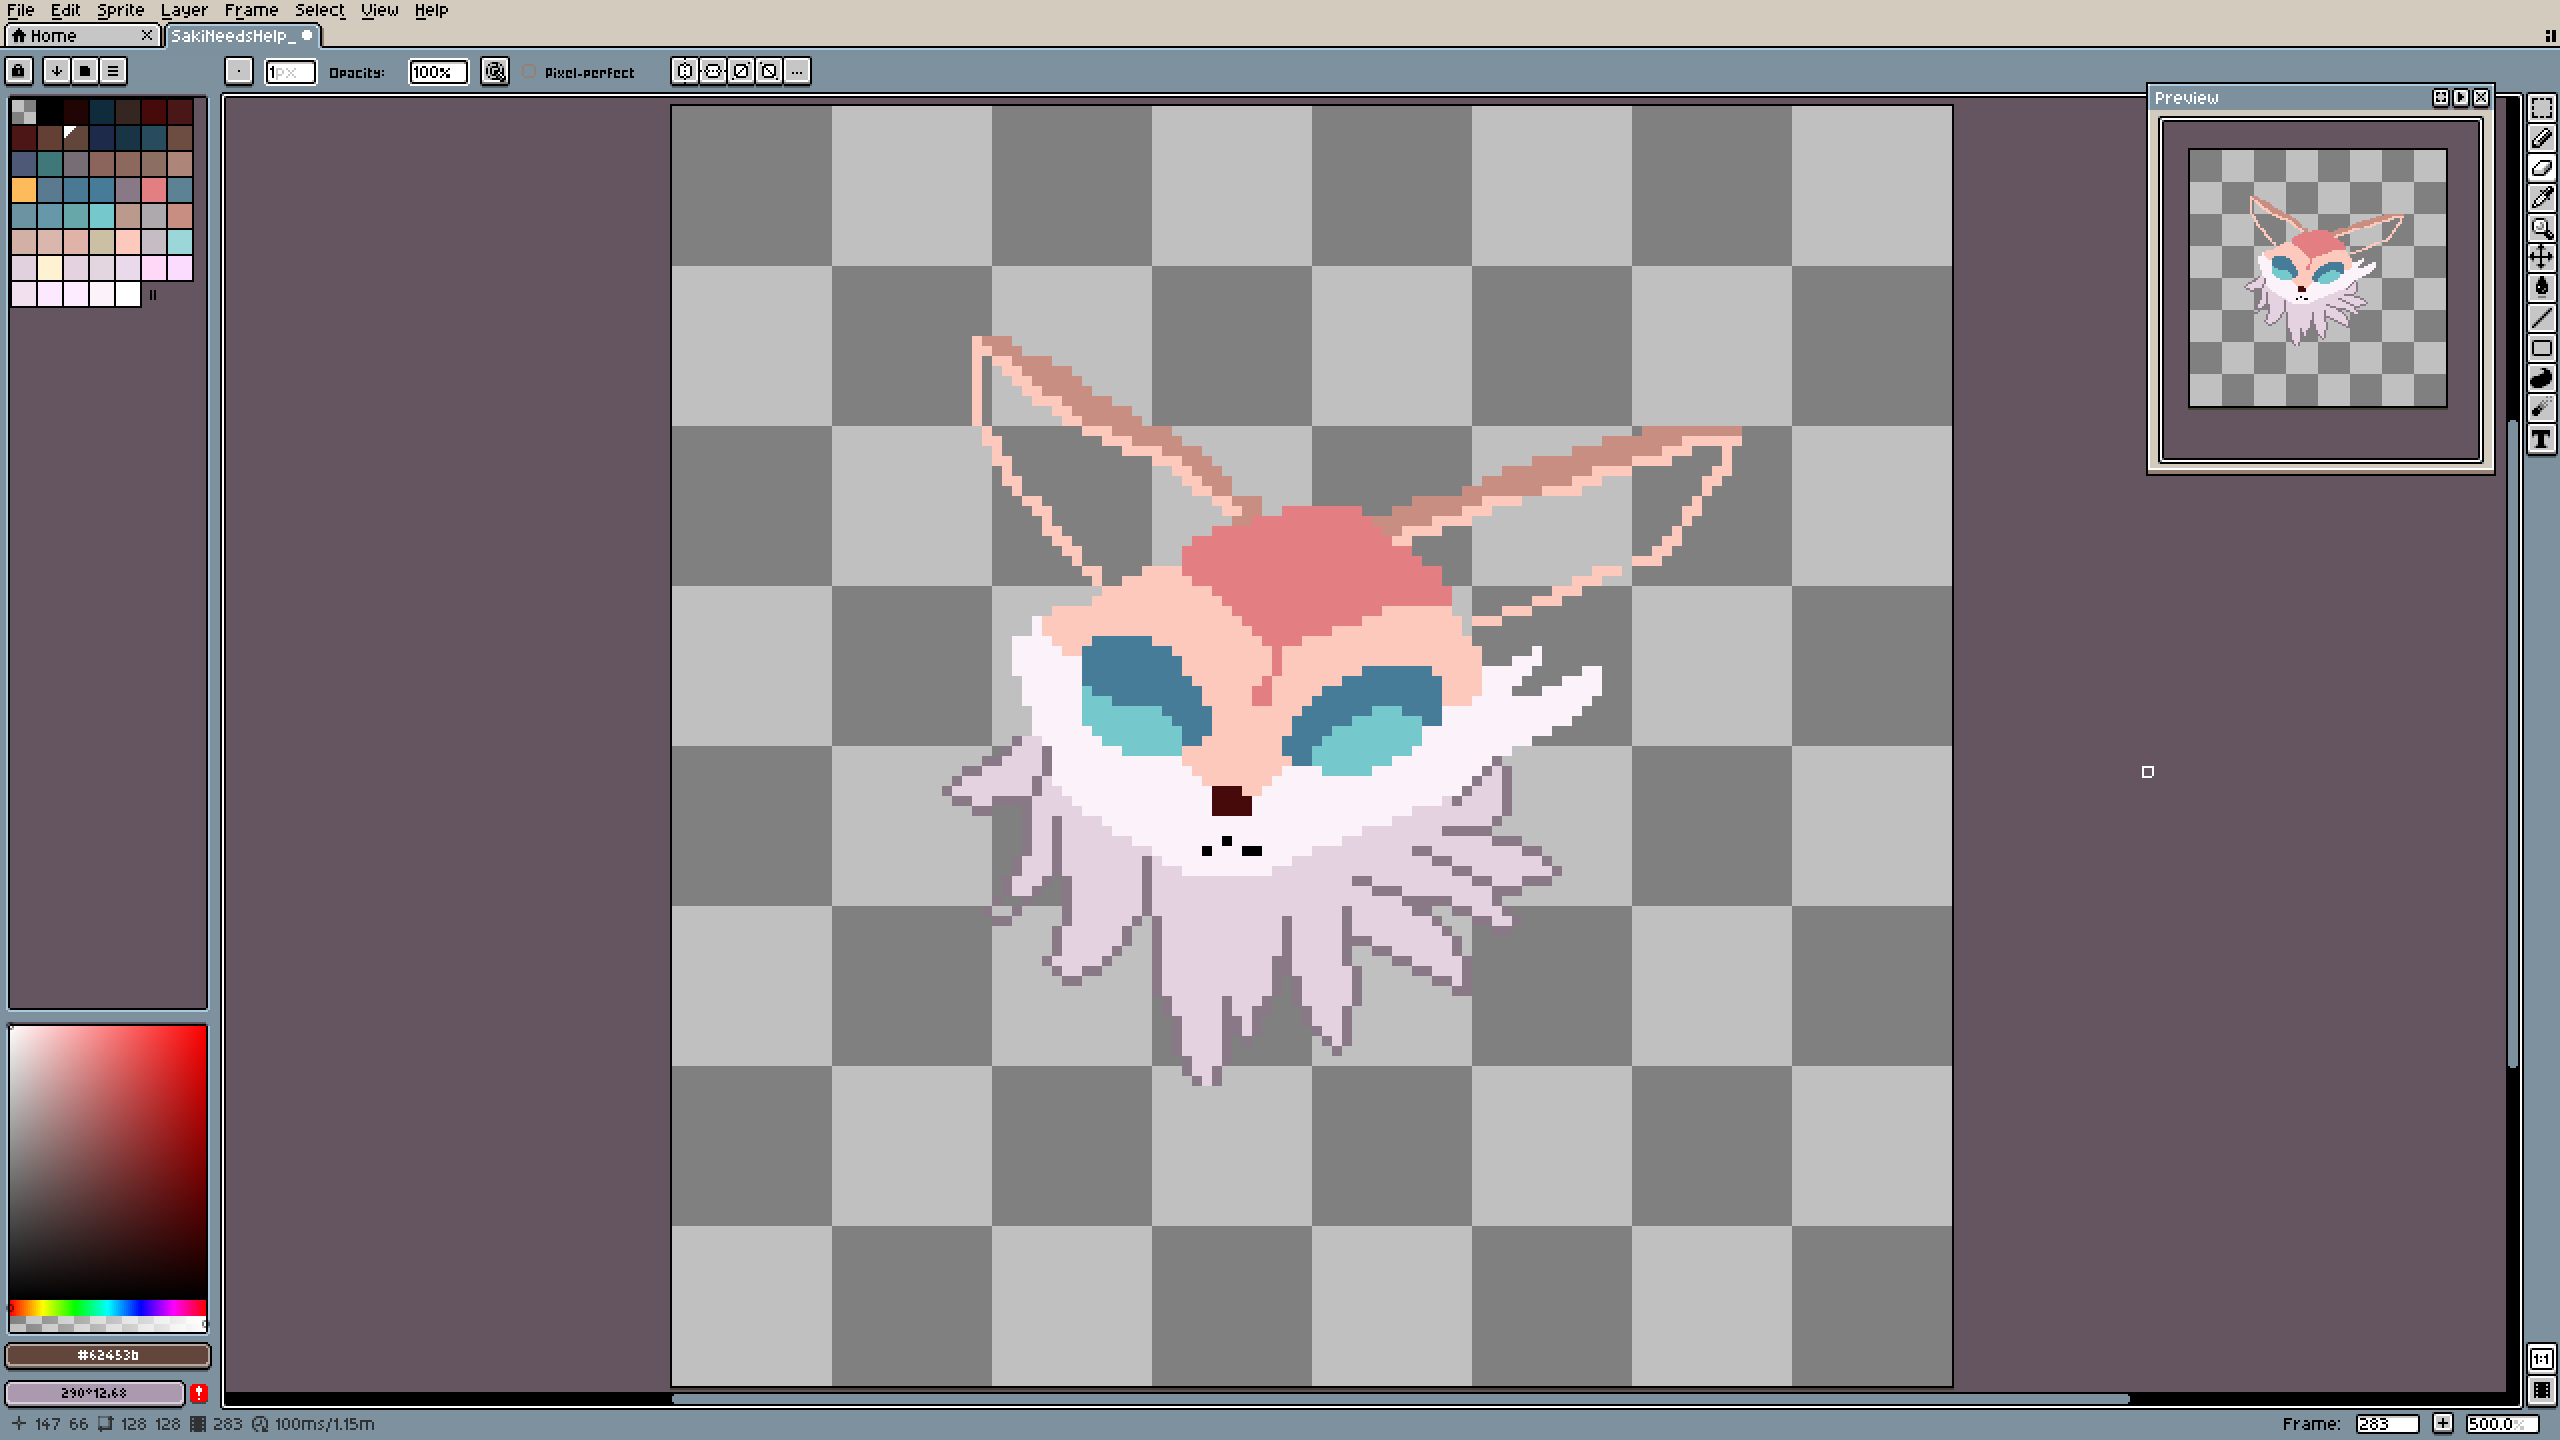Pick the transparent mask color swatch

point(24,112)
